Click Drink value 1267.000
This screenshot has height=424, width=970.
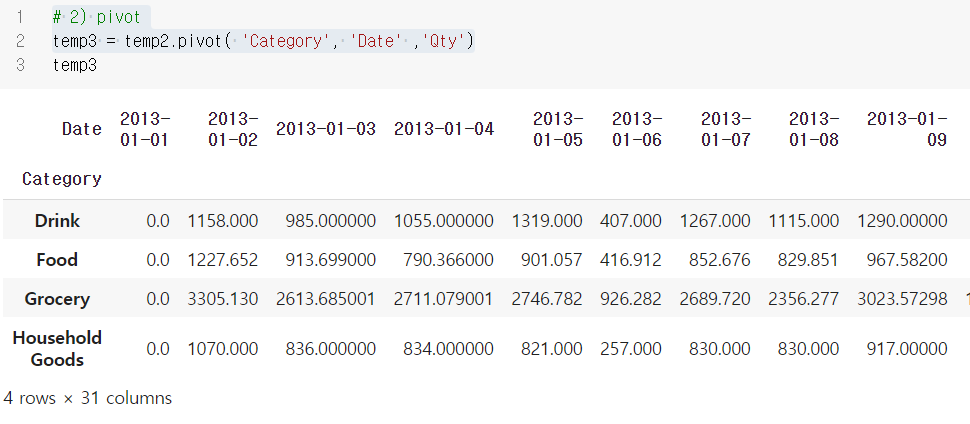(715, 221)
